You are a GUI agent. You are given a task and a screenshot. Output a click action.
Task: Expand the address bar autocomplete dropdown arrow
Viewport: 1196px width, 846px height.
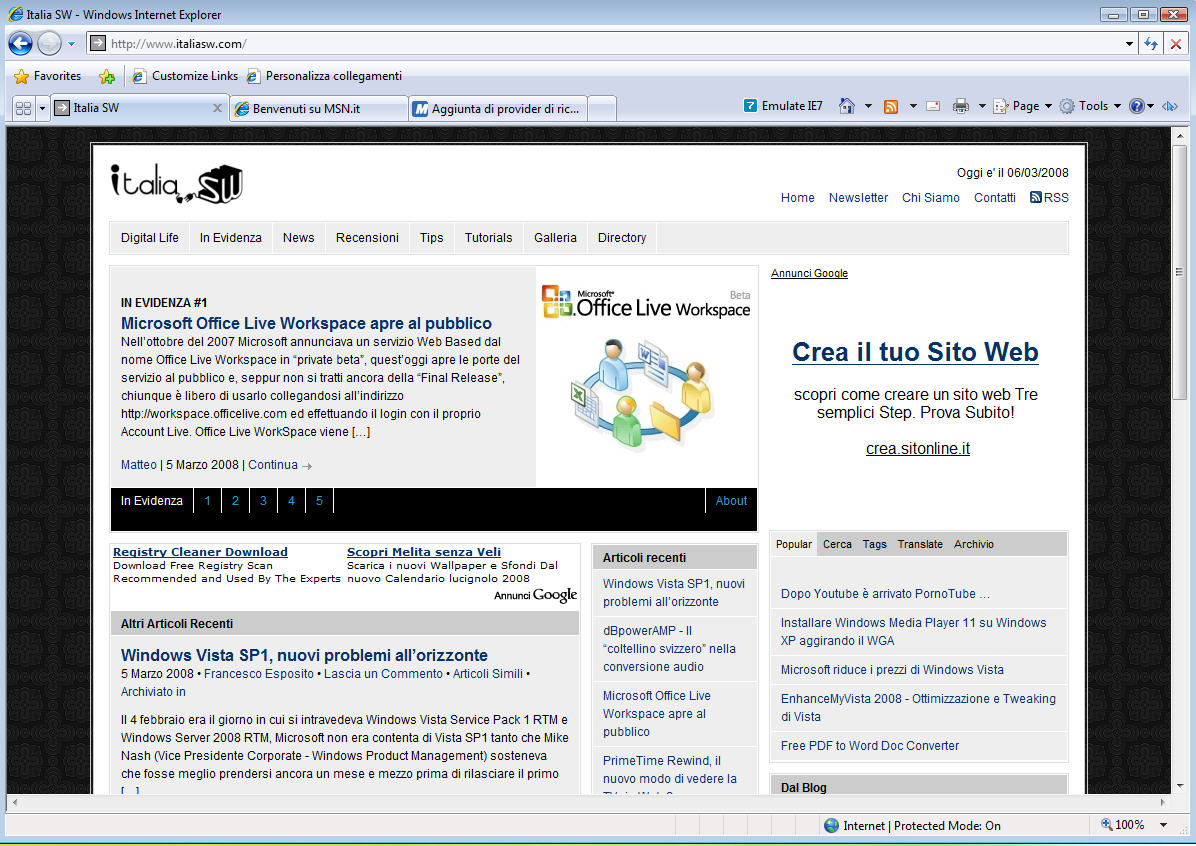click(1129, 43)
